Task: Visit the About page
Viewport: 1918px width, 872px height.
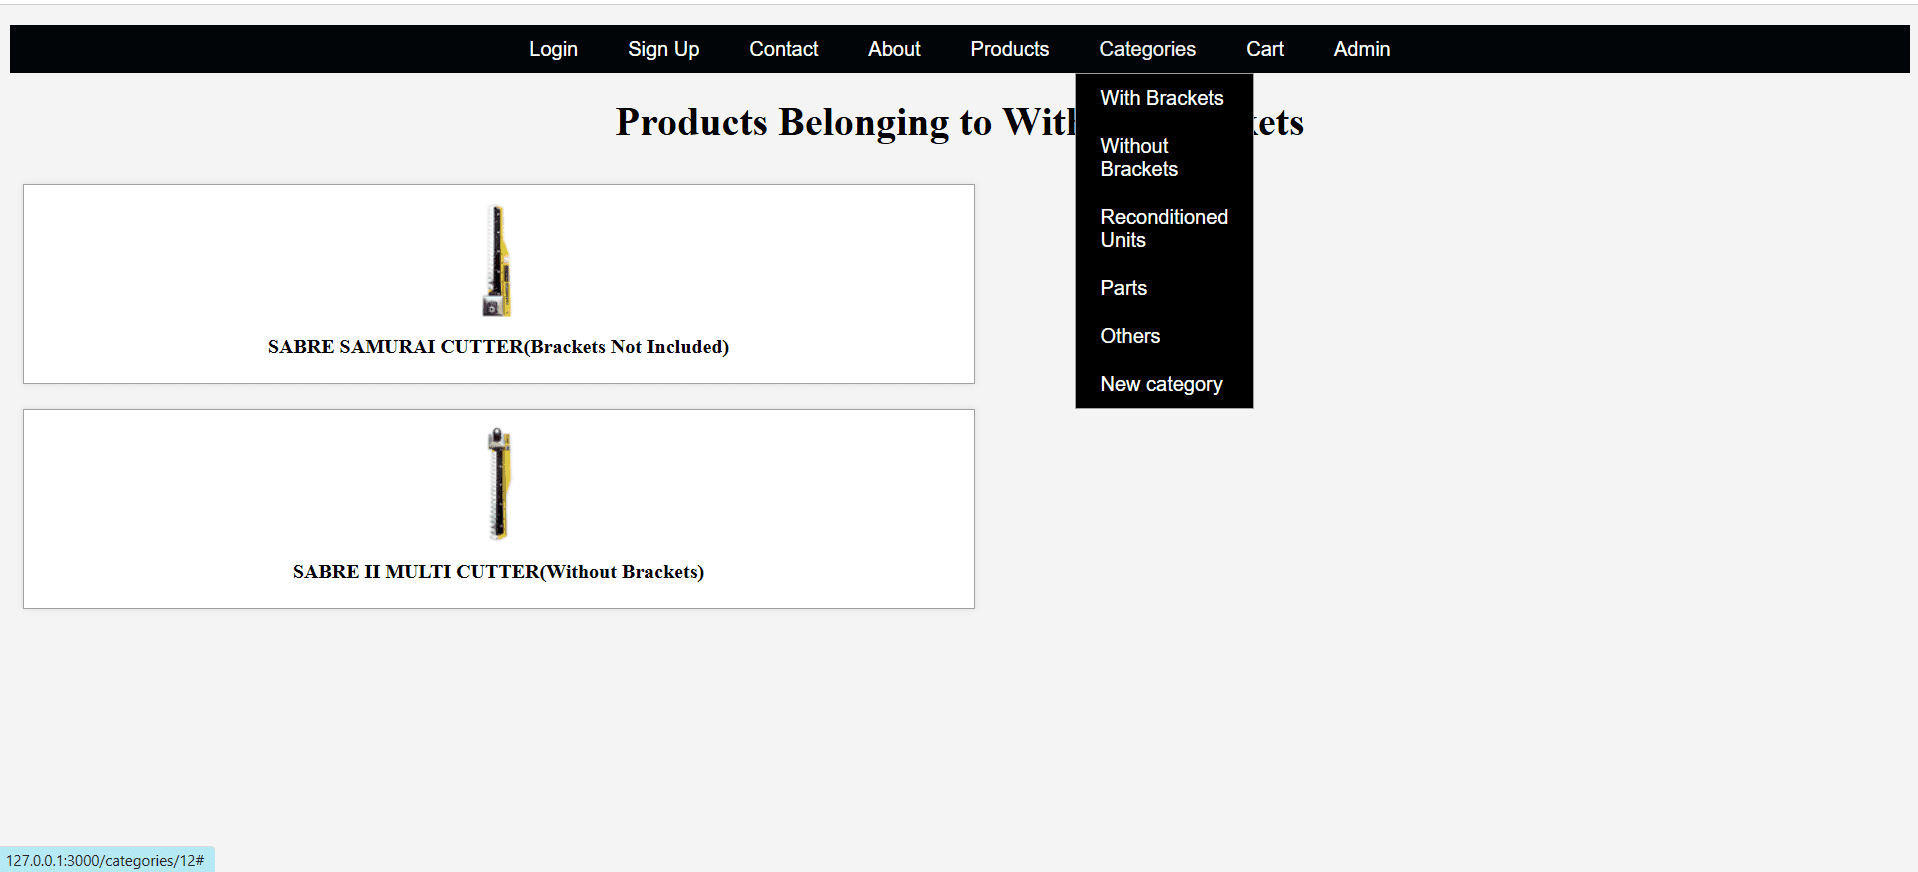Action: 894,49
